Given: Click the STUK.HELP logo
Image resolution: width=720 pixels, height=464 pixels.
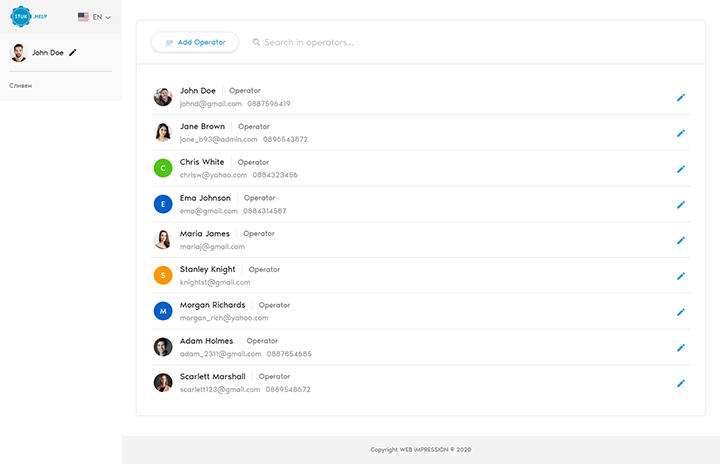Looking at the screenshot, I should pyautogui.click(x=29, y=17).
